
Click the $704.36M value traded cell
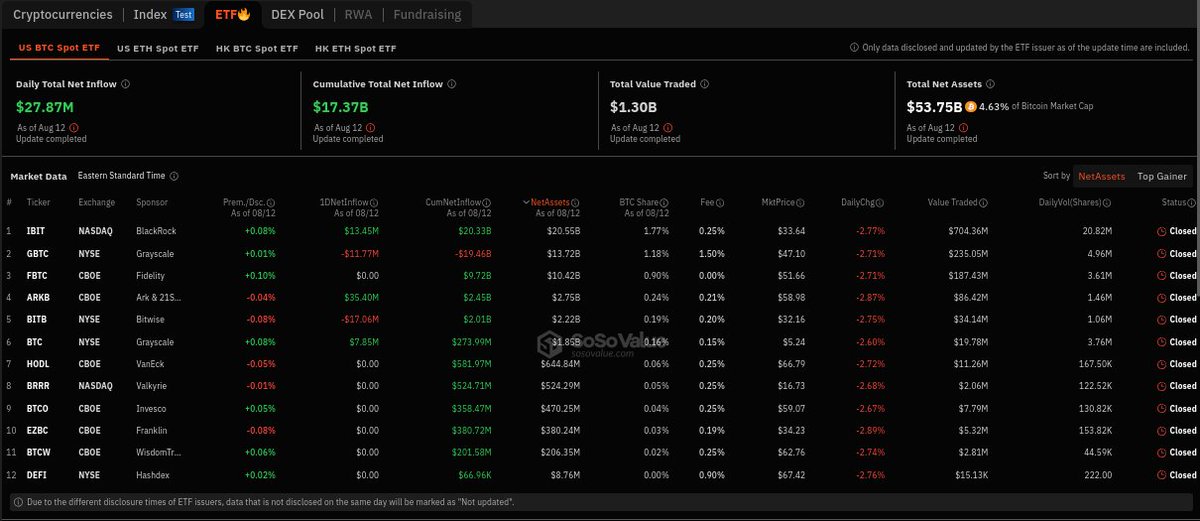966,231
